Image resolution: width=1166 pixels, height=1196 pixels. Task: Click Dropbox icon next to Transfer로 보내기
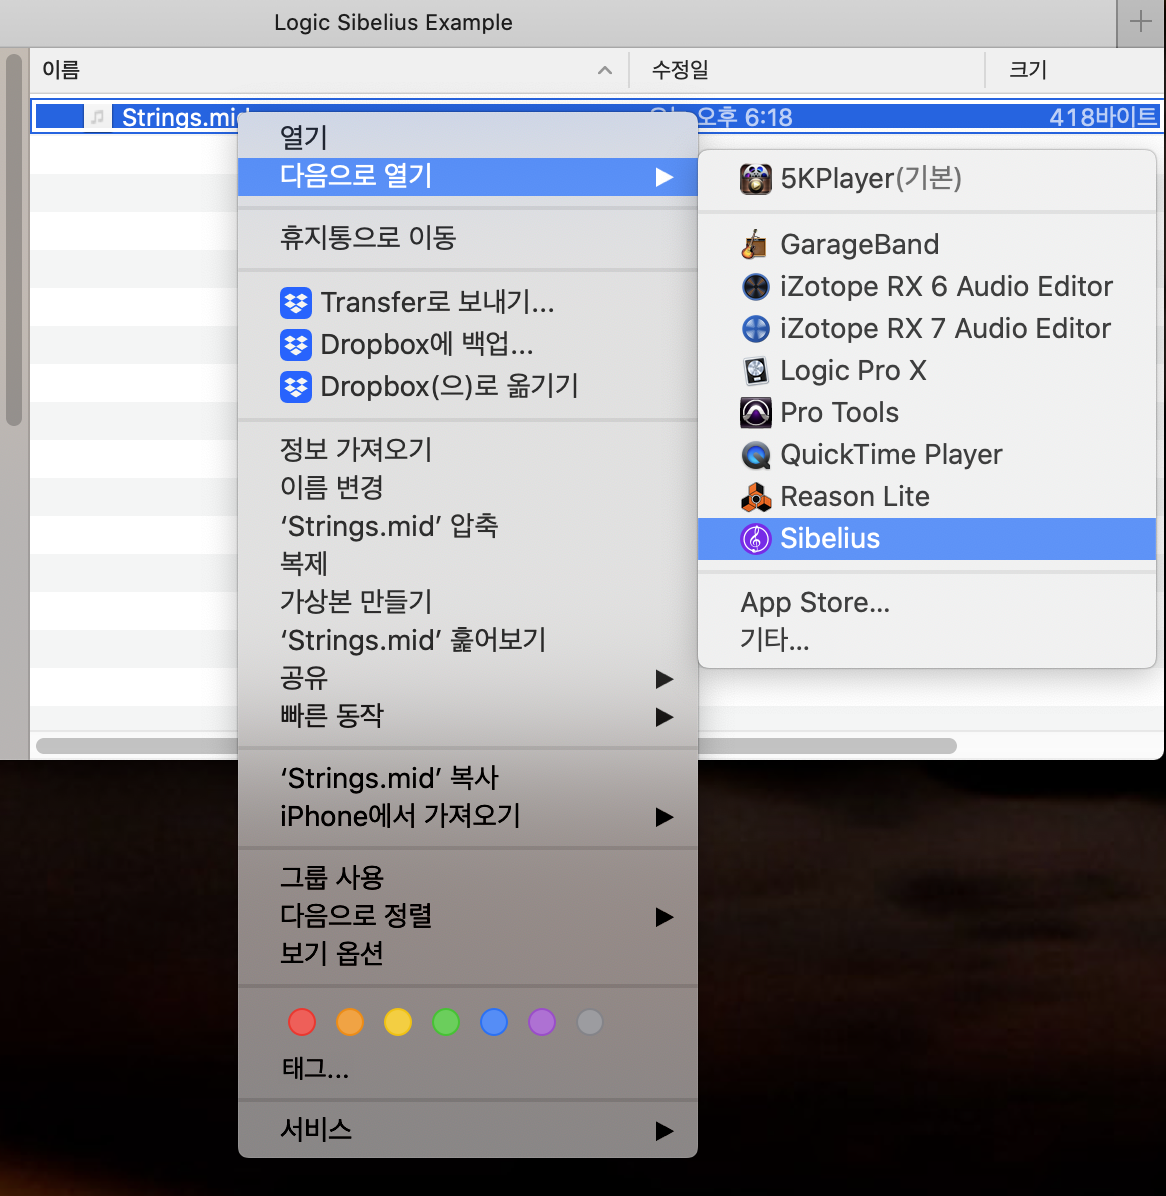coord(296,303)
